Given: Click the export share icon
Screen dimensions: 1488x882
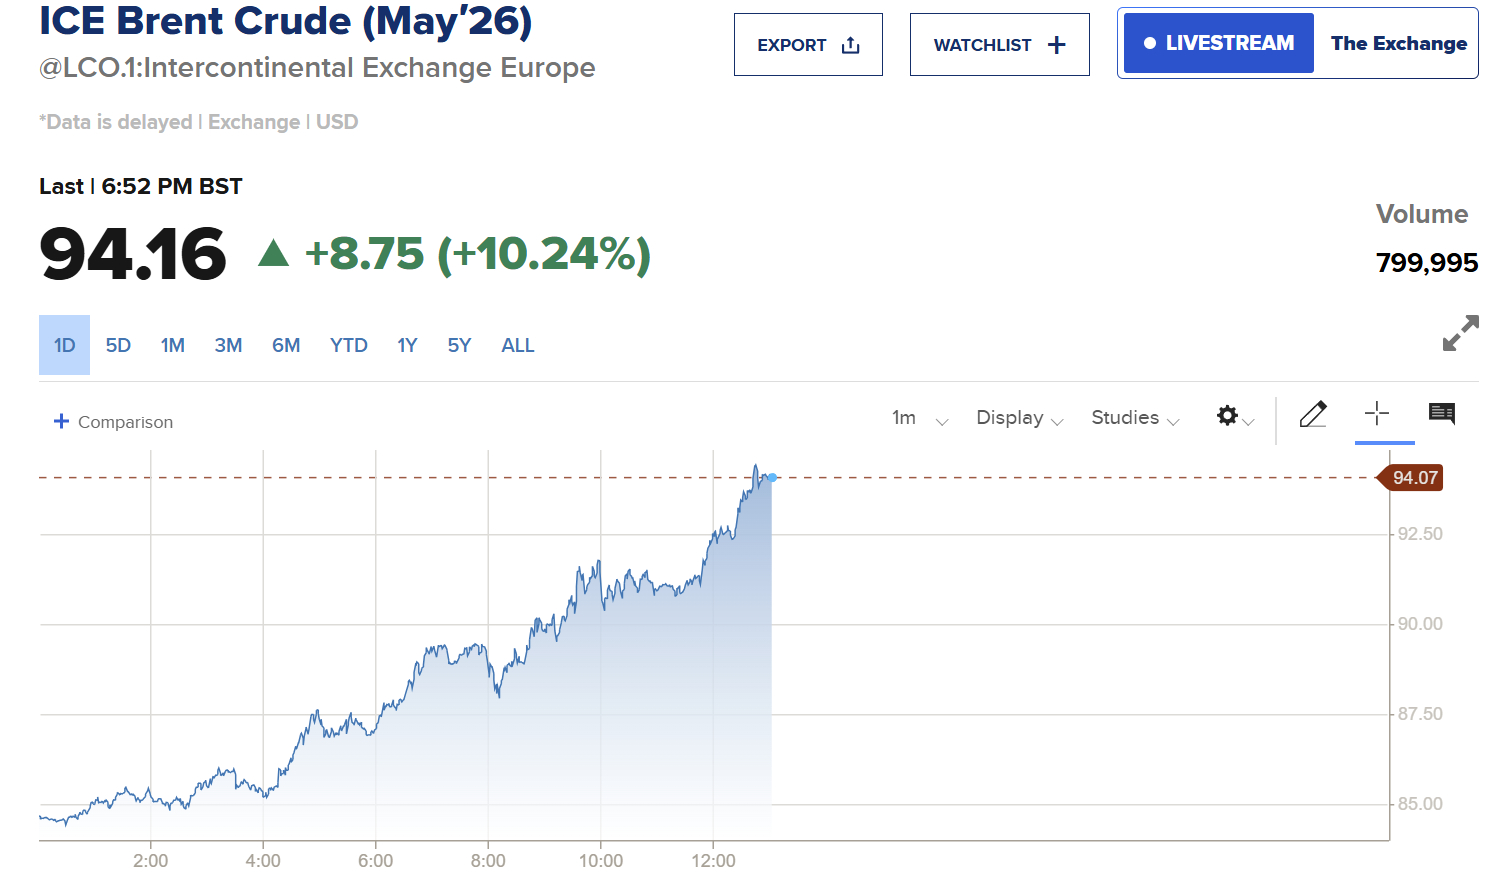Looking at the screenshot, I should click(x=851, y=45).
